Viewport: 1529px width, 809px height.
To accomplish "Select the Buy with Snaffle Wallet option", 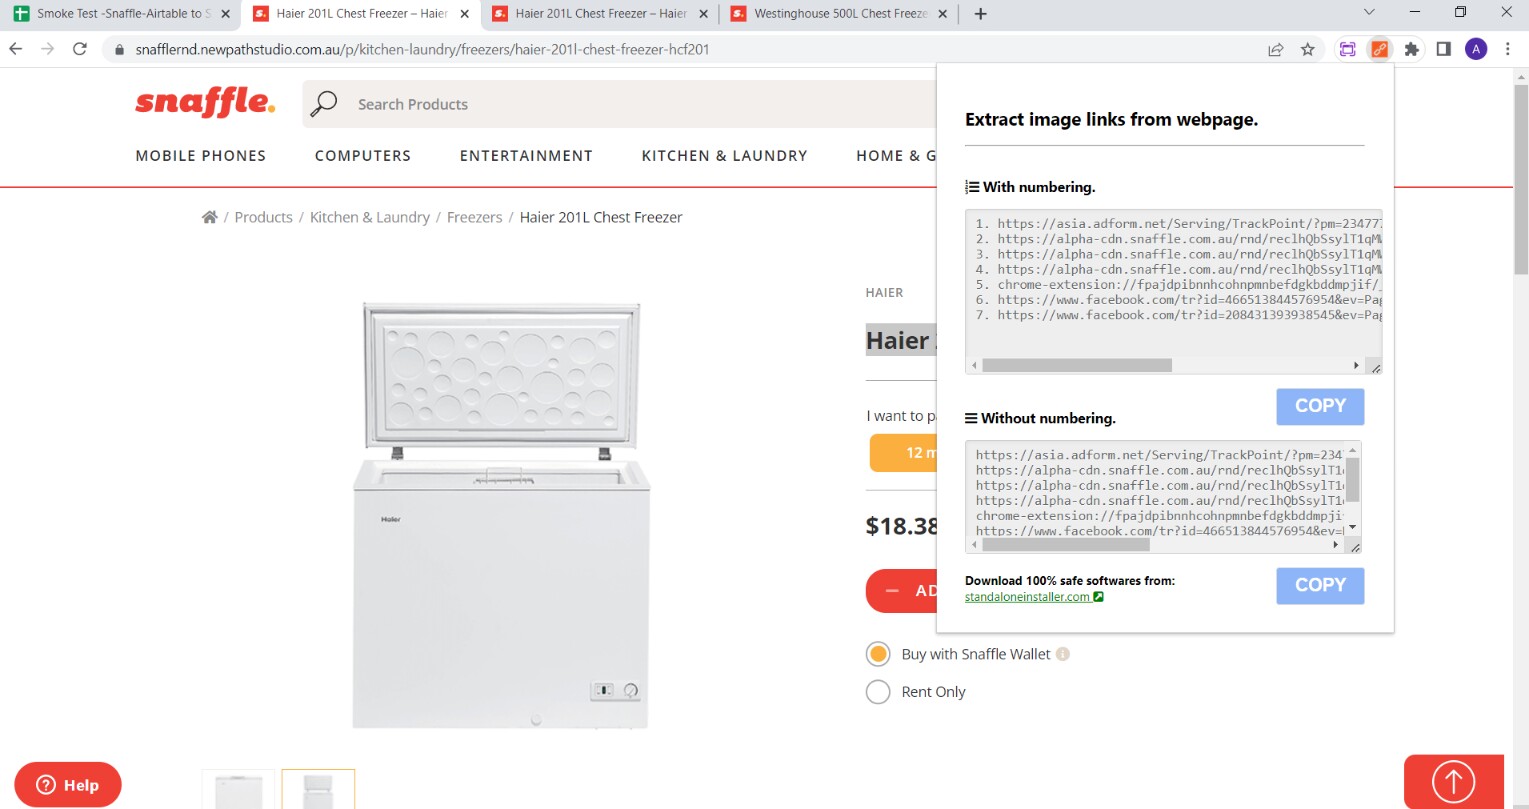I will coord(878,654).
